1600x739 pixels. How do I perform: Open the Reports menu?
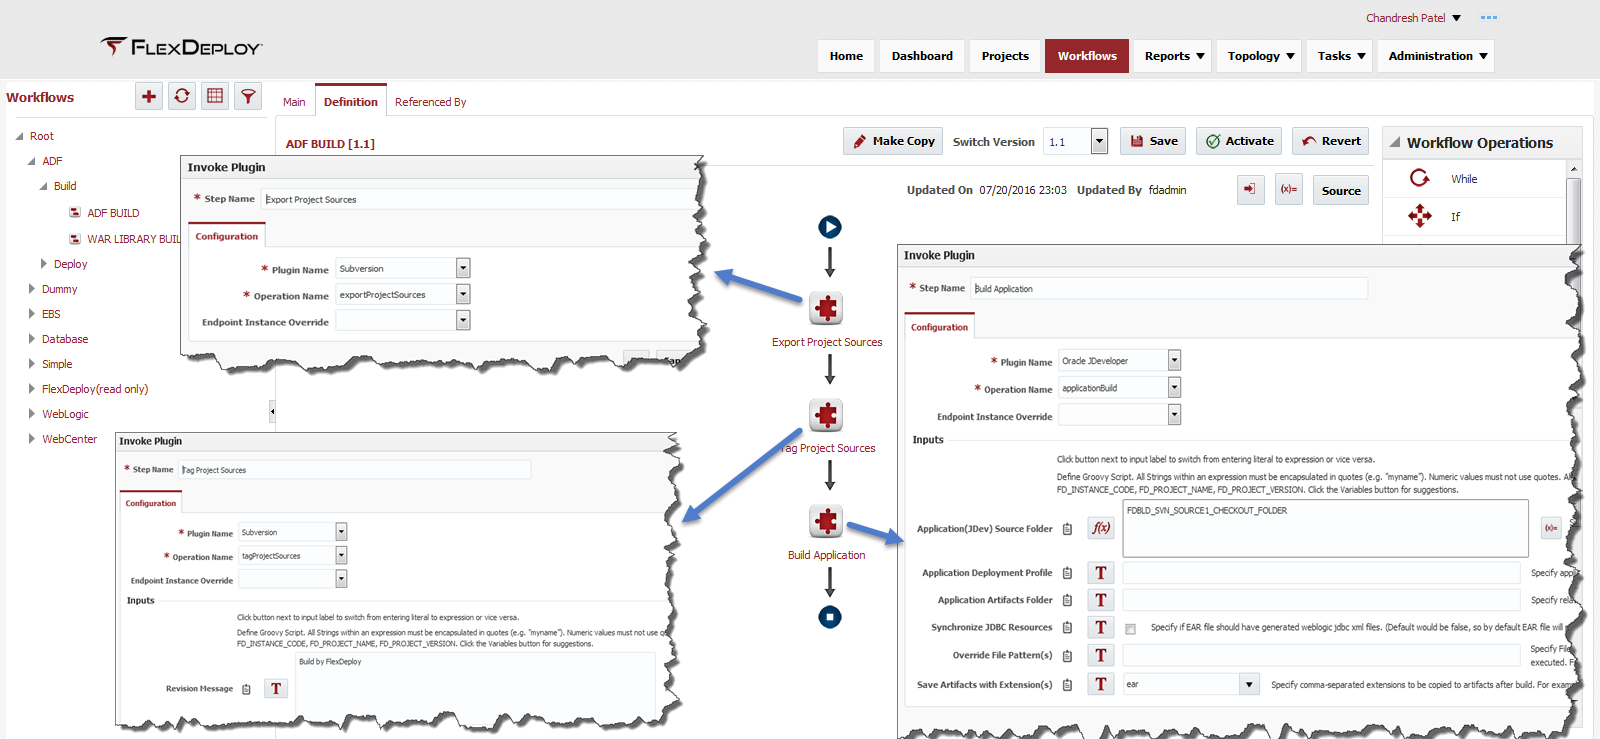coord(1174,56)
